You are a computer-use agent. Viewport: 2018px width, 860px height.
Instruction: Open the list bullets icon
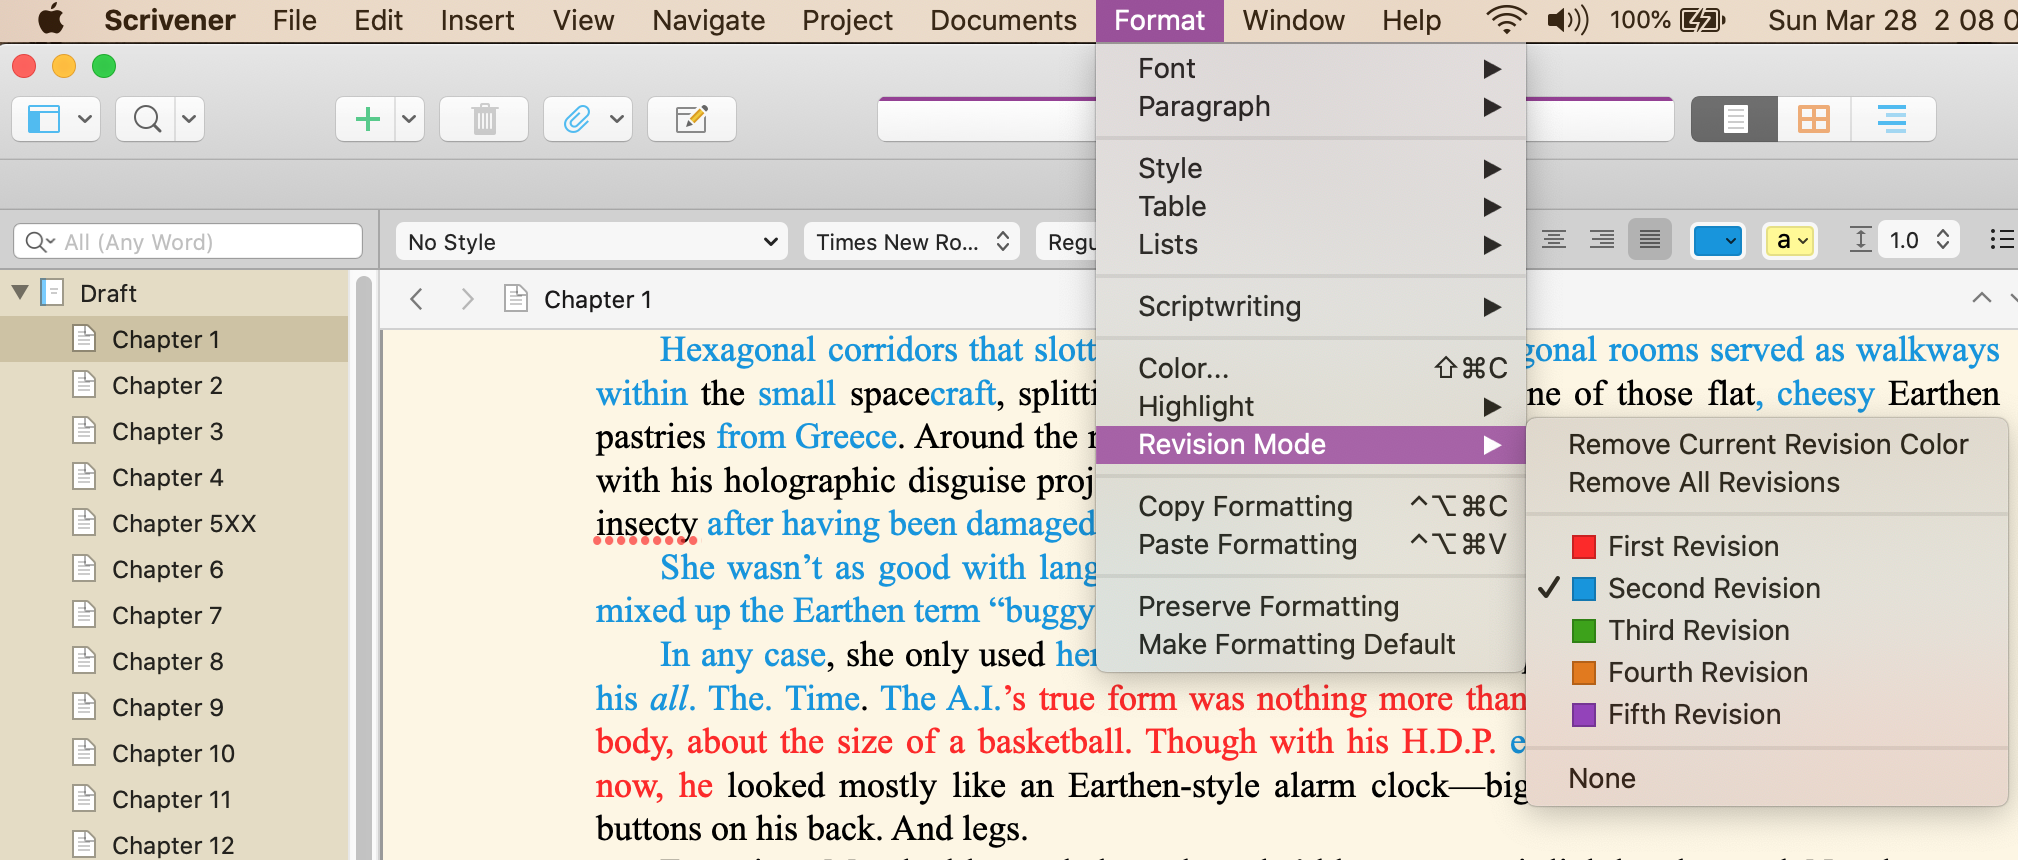tap(2002, 240)
